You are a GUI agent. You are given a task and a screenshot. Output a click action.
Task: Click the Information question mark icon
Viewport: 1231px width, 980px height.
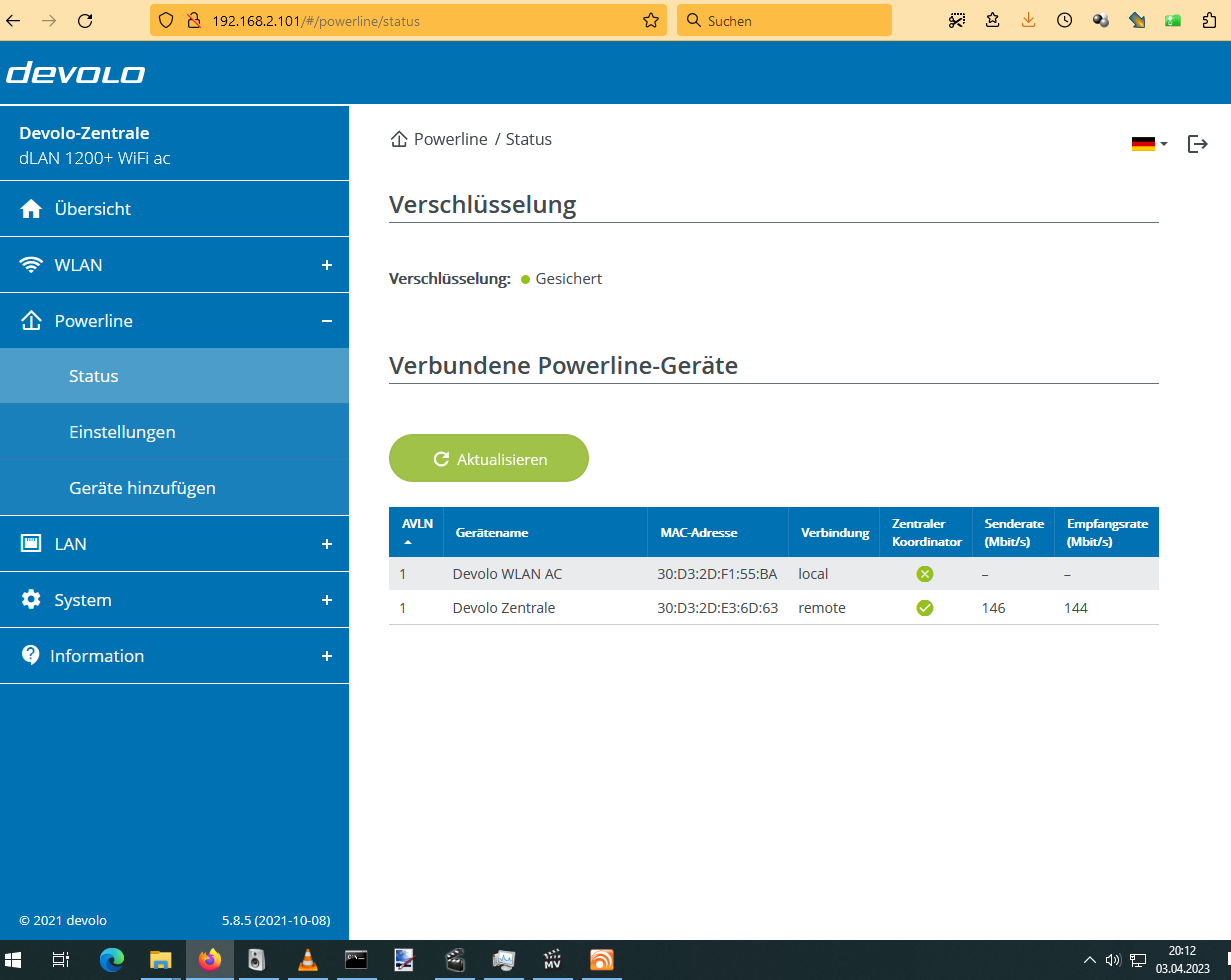click(x=30, y=655)
